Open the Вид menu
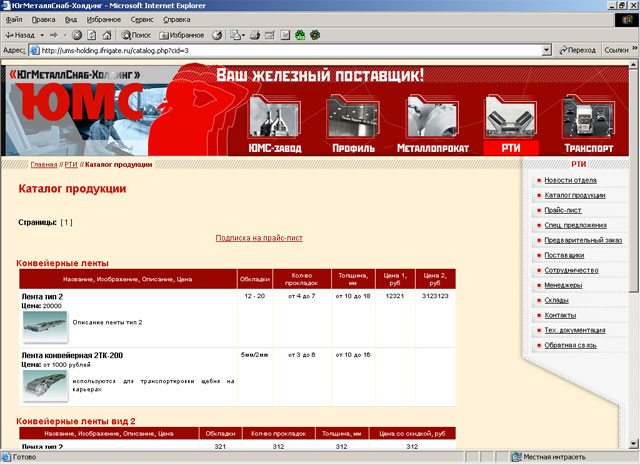The height and width of the screenshot is (465, 640). coord(71,19)
